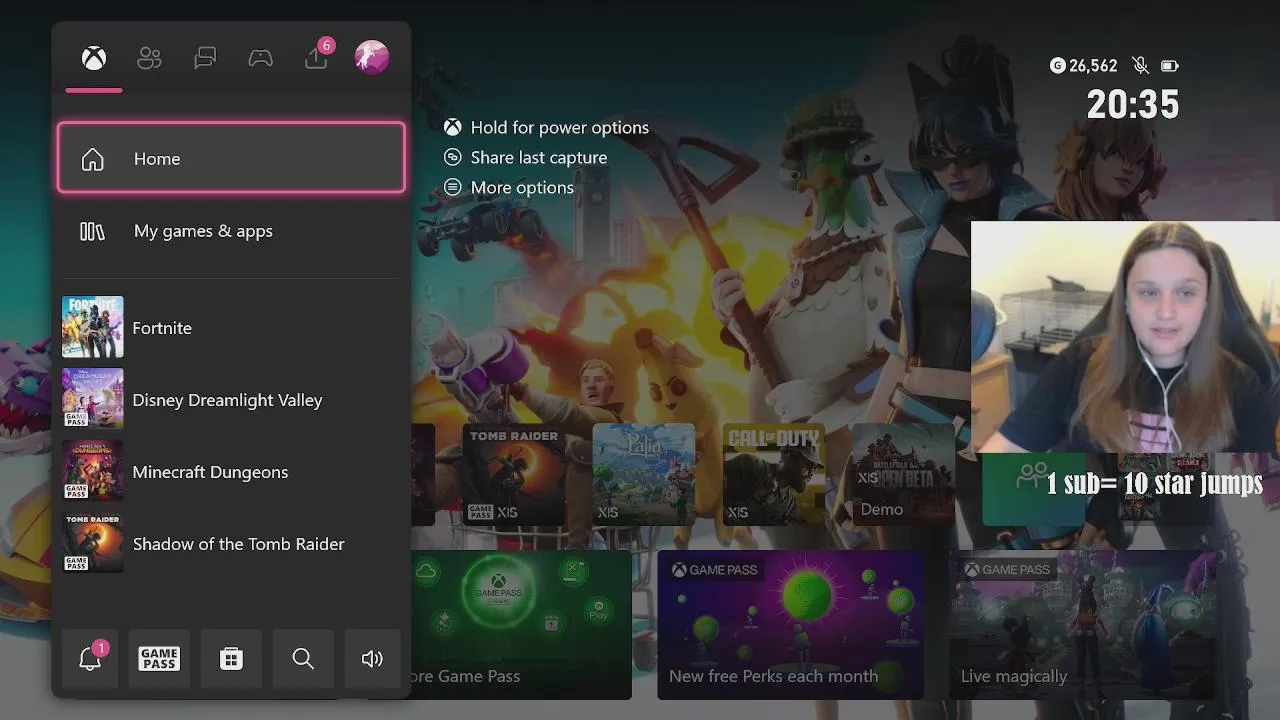Click Hold for power options hint
Screen dimensions: 1280x720
(560, 128)
